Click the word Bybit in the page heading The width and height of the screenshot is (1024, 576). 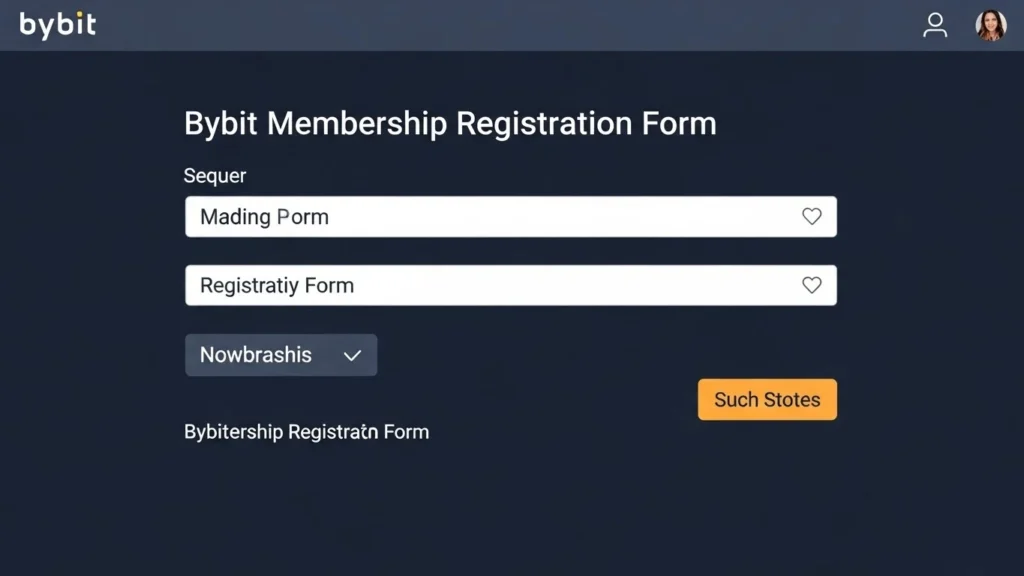click(x=221, y=124)
